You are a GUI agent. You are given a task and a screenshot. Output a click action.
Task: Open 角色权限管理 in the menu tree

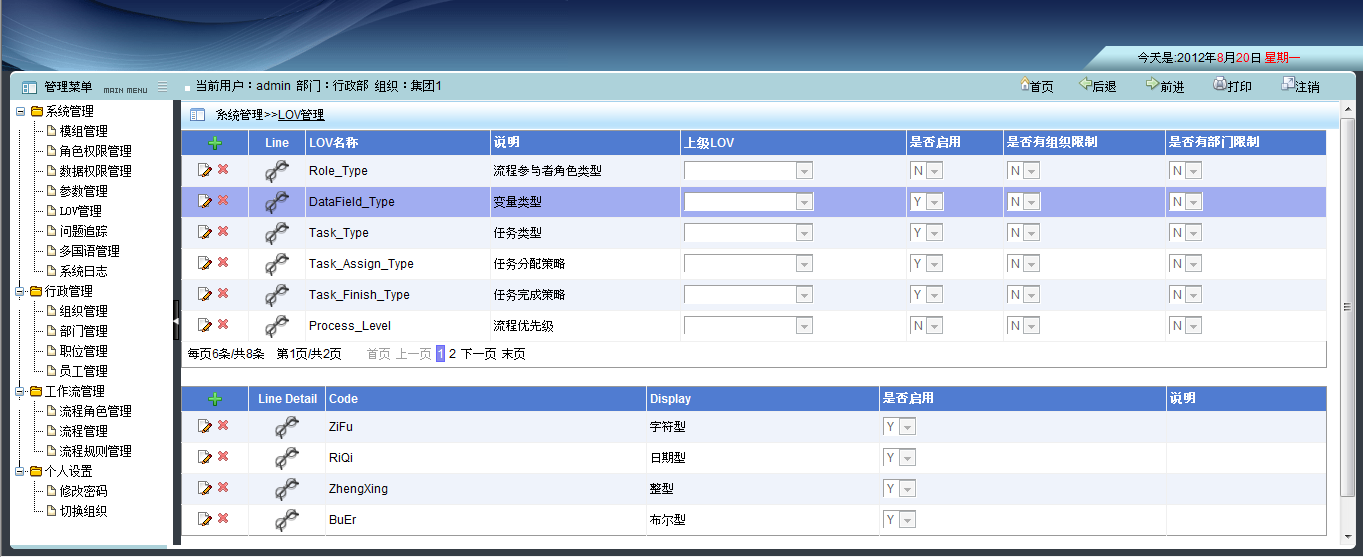(x=95, y=151)
